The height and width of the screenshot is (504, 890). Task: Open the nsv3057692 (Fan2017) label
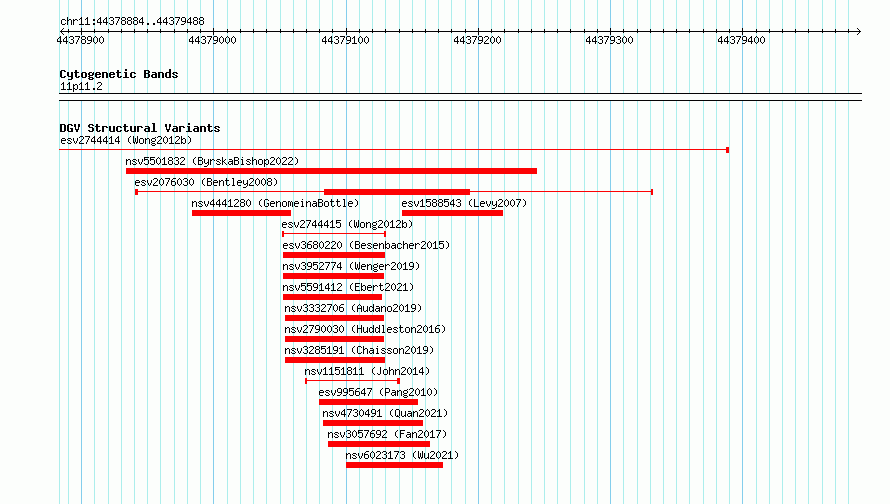tap(387, 434)
